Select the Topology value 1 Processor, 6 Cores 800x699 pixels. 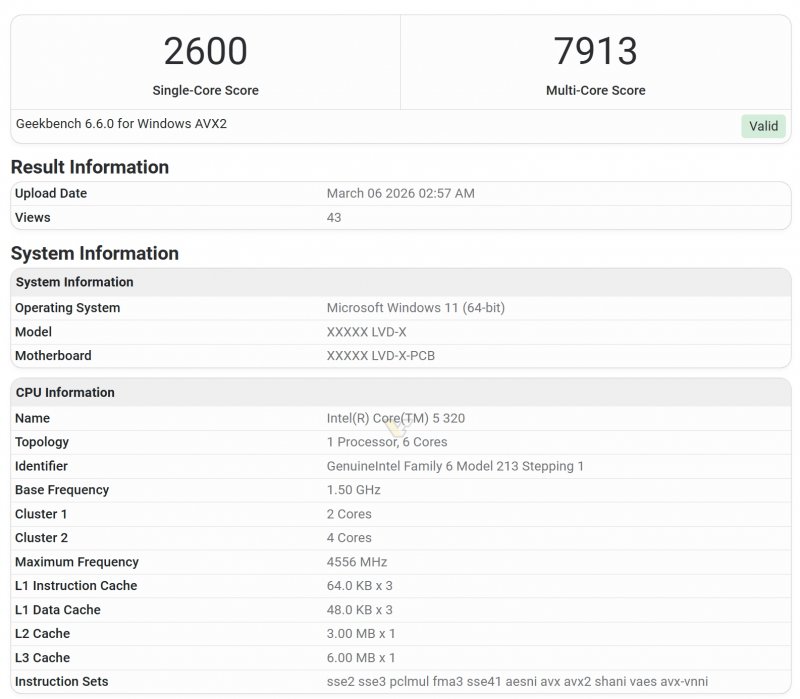click(386, 442)
